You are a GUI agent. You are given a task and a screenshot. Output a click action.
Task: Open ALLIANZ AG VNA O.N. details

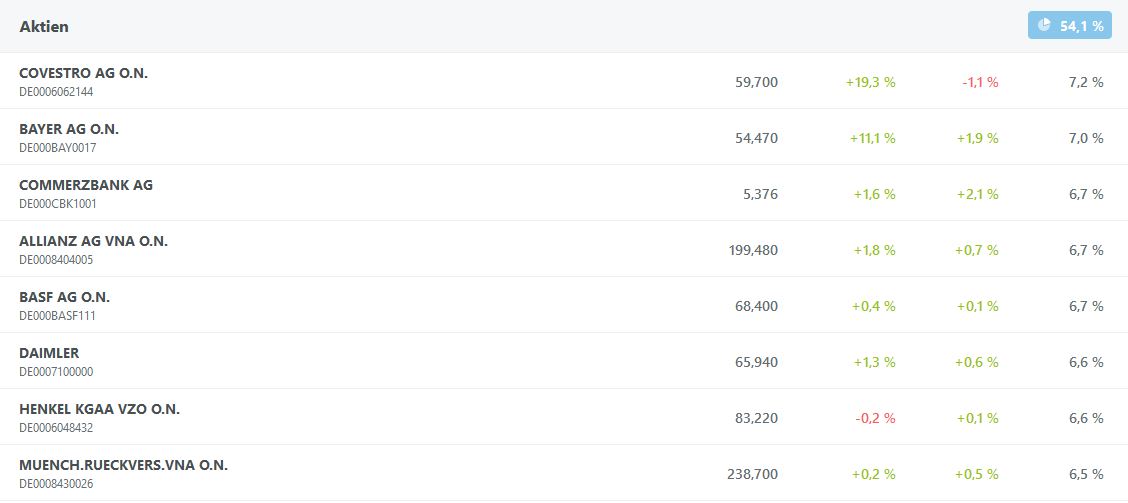click(93, 241)
